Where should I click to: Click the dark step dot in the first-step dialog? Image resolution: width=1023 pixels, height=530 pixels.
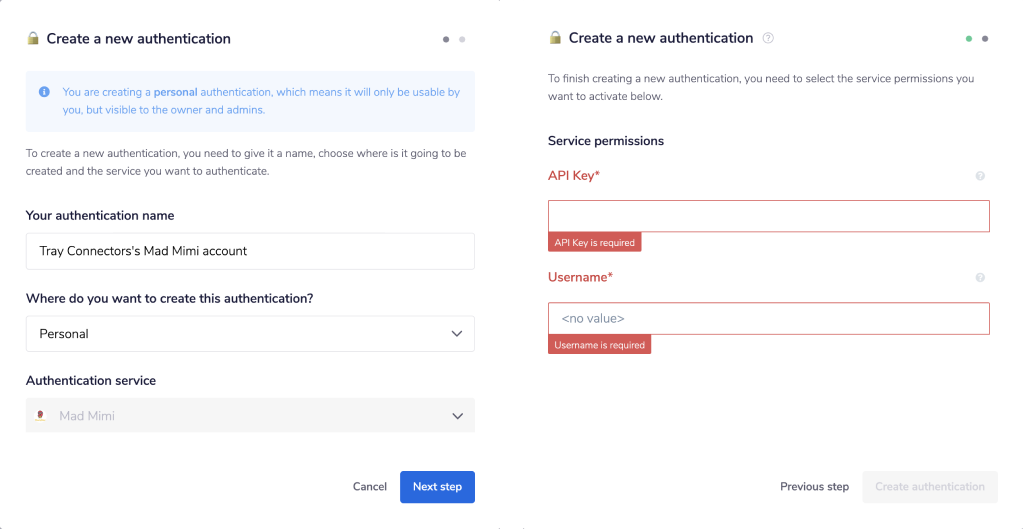tap(446, 39)
